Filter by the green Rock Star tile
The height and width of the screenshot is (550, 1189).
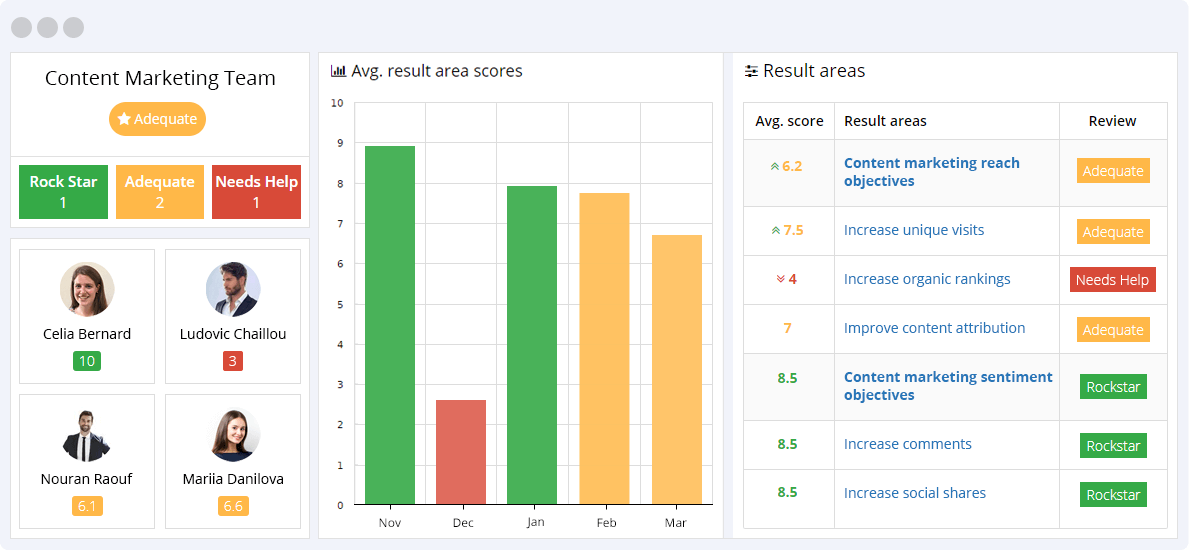[63, 192]
